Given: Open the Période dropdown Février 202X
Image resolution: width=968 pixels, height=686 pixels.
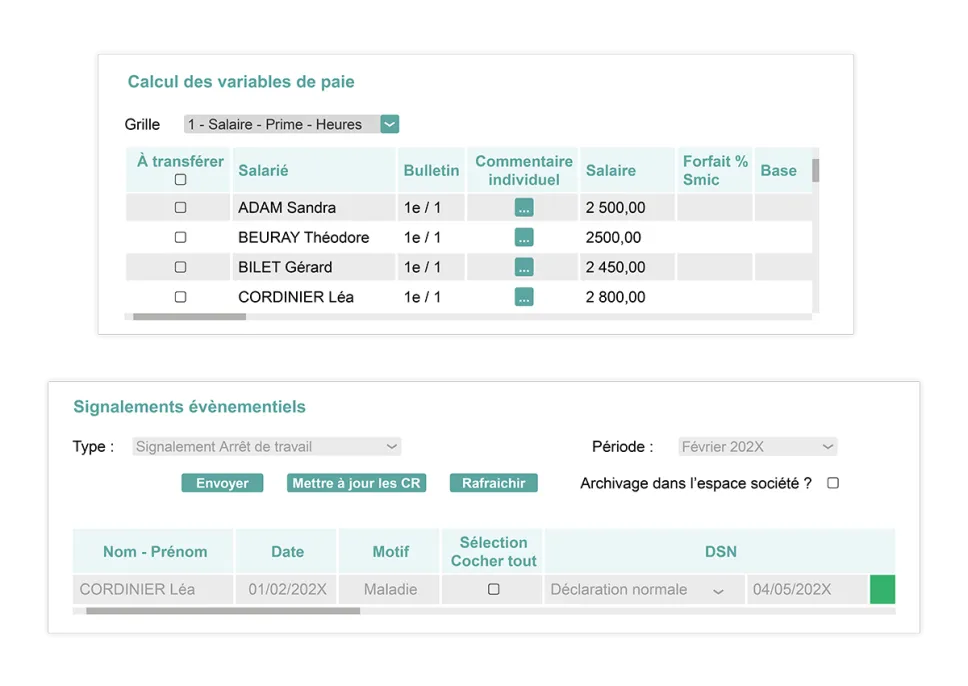Looking at the screenshot, I should [x=757, y=446].
